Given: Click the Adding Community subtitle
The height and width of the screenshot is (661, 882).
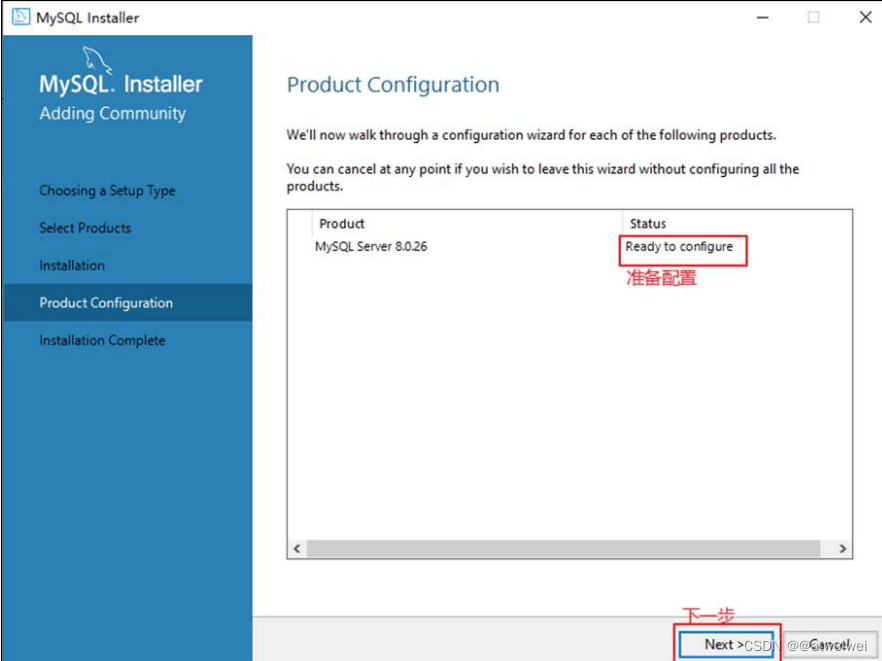Looking at the screenshot, I should [112, 114].
